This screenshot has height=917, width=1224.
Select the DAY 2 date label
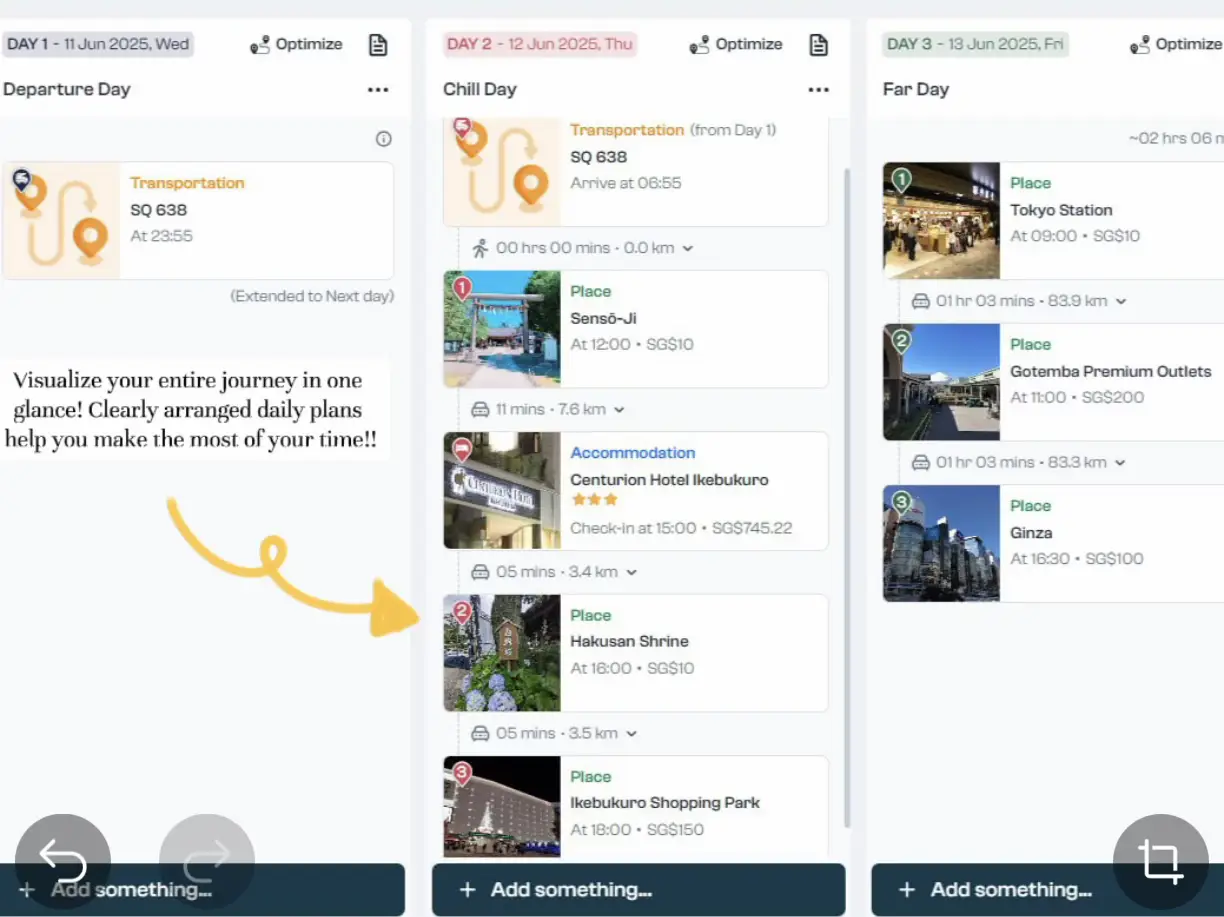539,44
